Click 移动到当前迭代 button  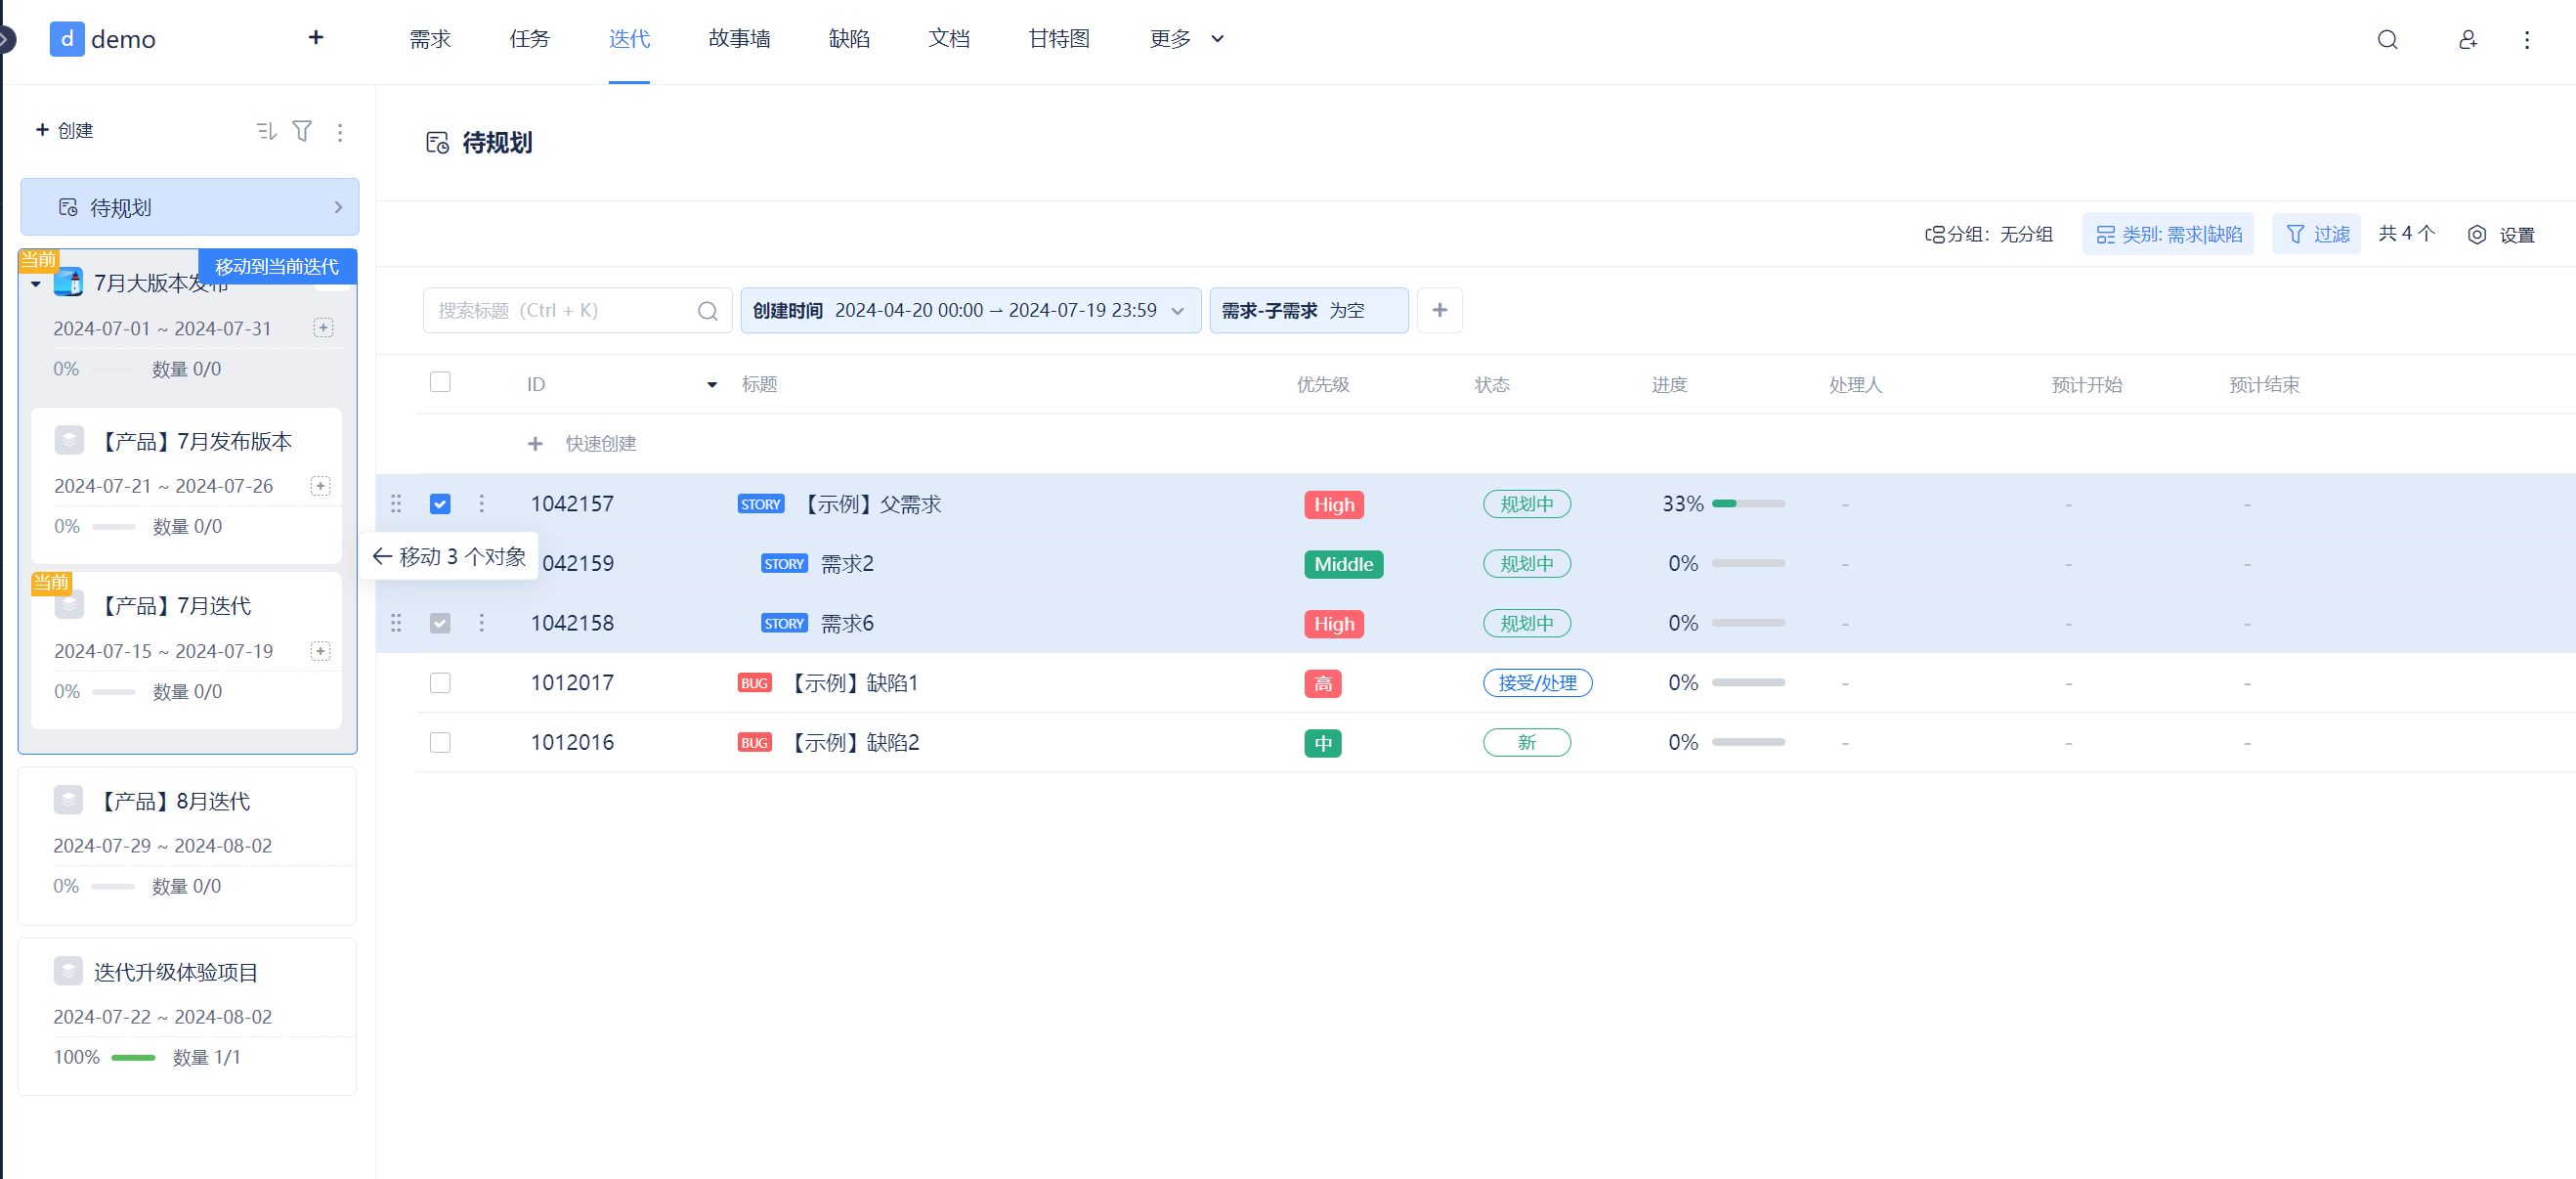[x=277, y=267]
